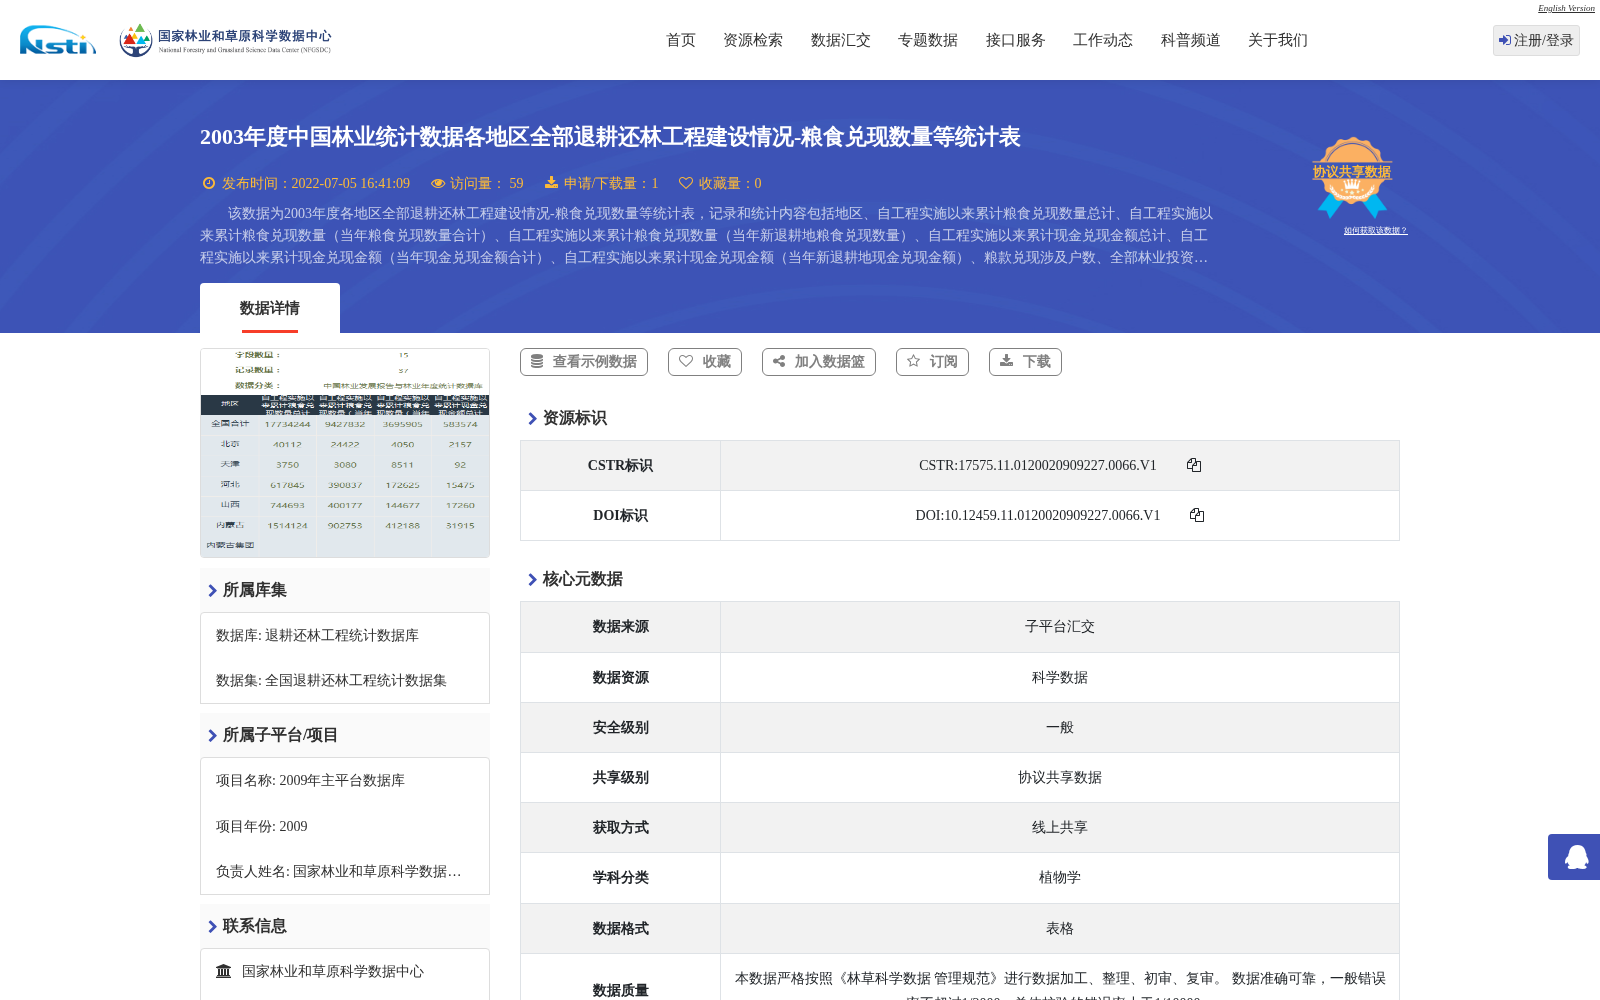The width and height of the screenshot is (1600, 1000).
Task: Select the 数据详情 tab
Action: coord(270,308)
